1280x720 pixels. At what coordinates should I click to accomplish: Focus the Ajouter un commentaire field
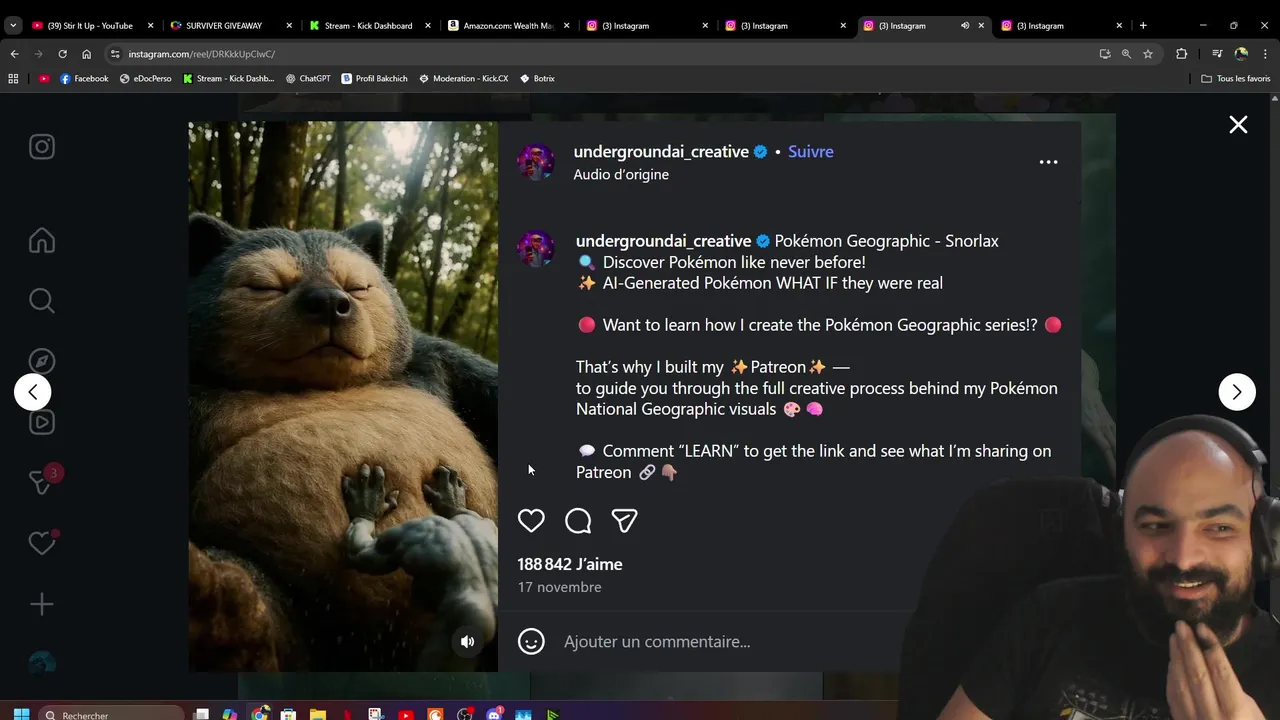pos(657,642)
